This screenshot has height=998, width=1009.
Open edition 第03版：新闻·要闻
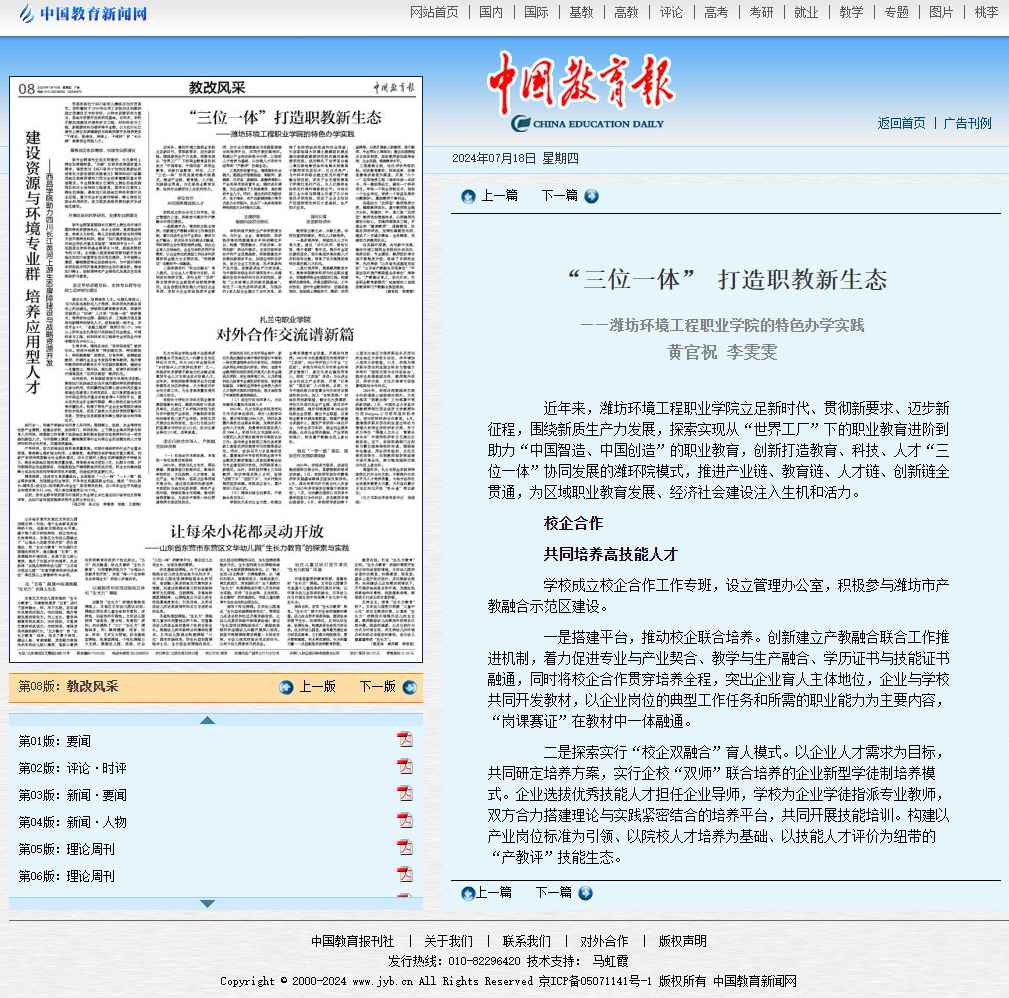click(72, 795)
